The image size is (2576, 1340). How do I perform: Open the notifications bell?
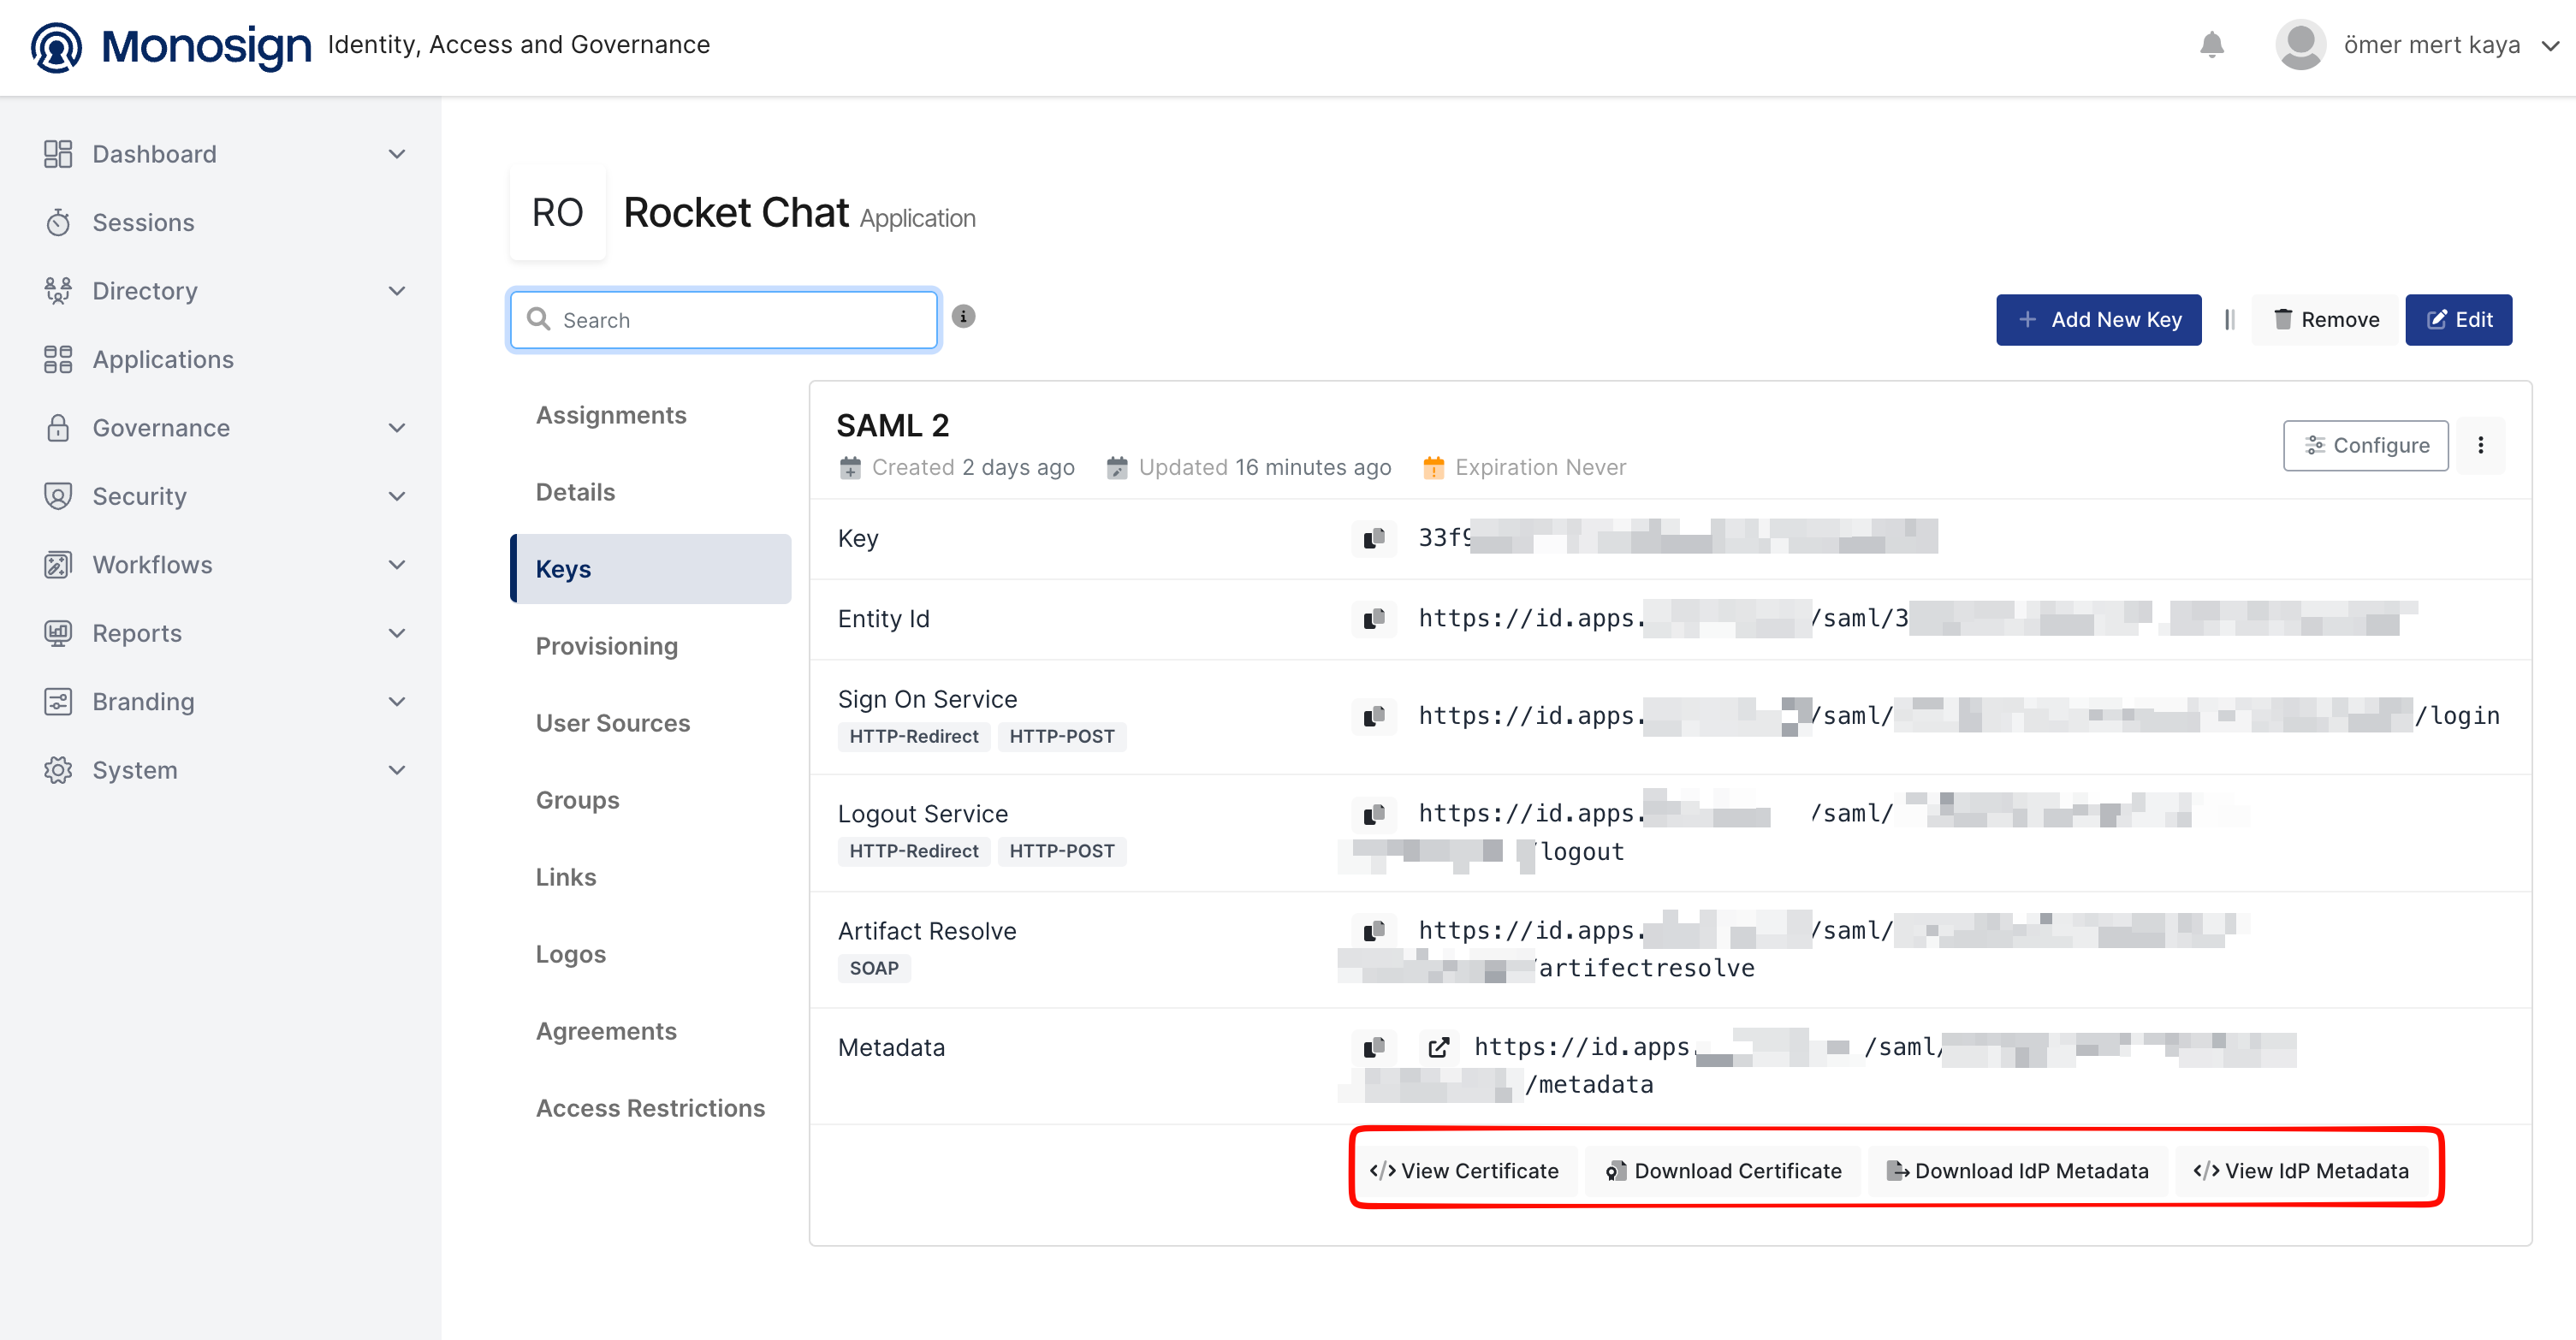click(x=2211, y=45)
